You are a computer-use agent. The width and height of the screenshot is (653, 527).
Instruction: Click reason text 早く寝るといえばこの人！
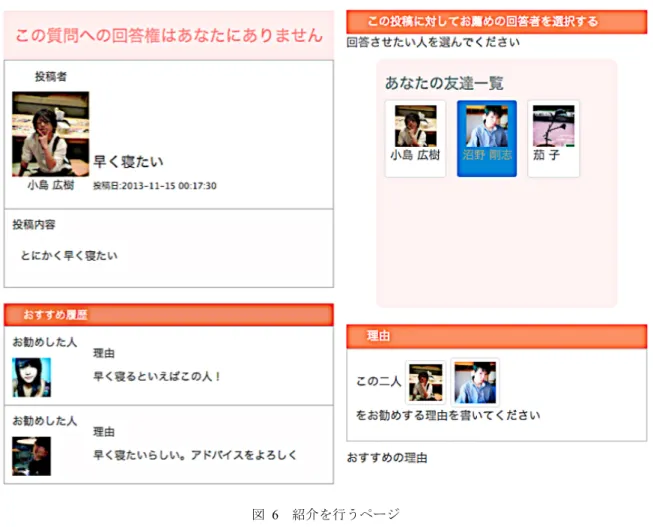pyautogui.click(x=157, y=376)
